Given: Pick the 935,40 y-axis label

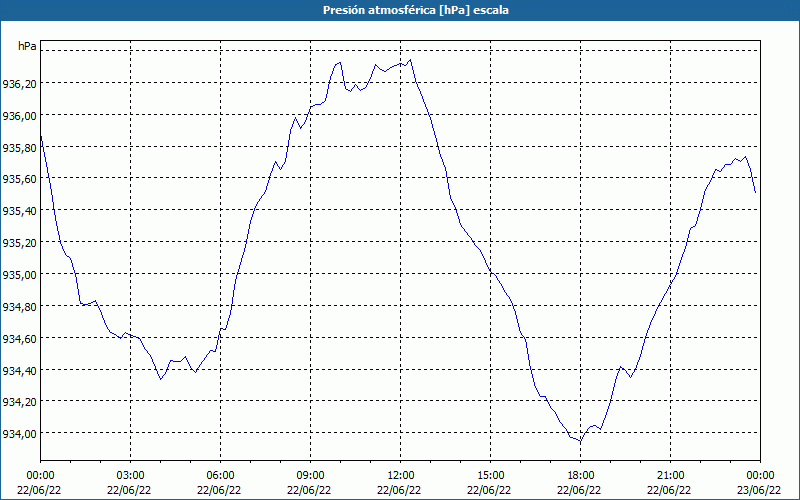Looking at the screenshot, I should coord(20,211).
